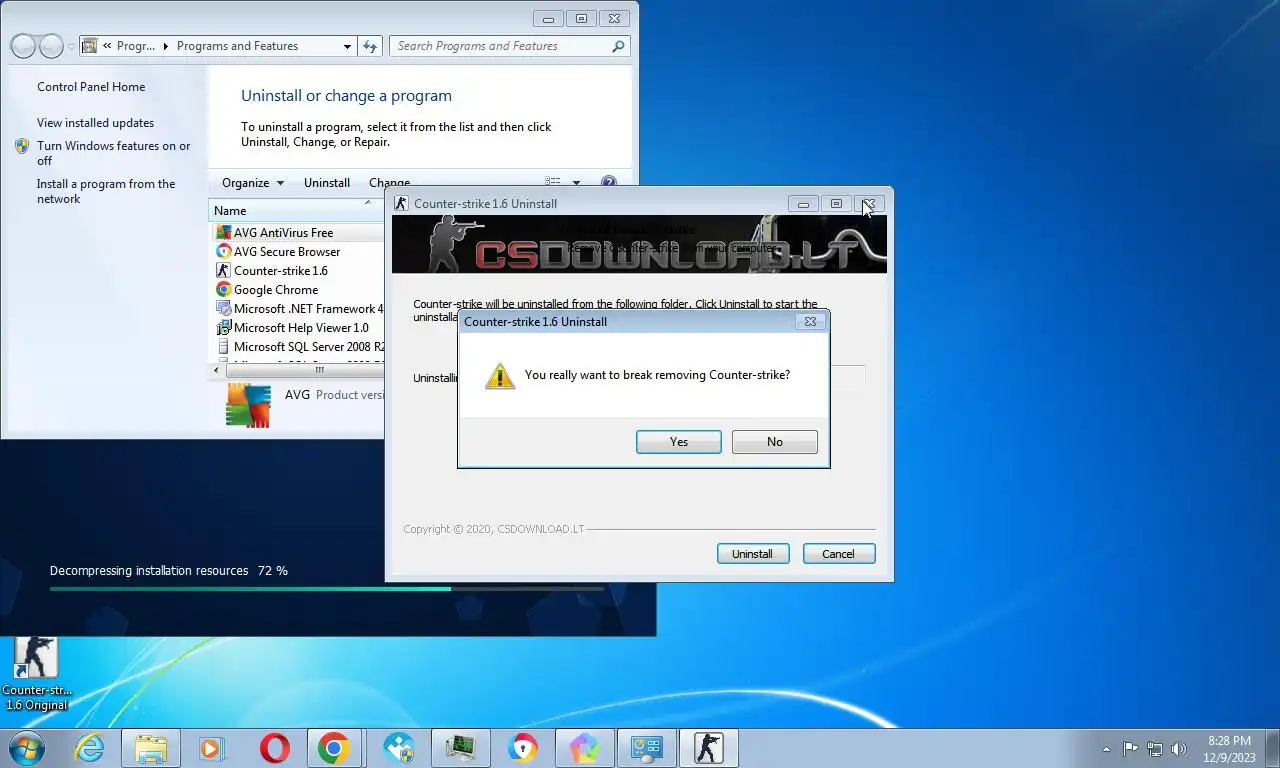The height and width of the screenshot is (768, 1280).
Task: Open the AVG Secure Browser taskbar icon
Action: [x=523, y=748]
